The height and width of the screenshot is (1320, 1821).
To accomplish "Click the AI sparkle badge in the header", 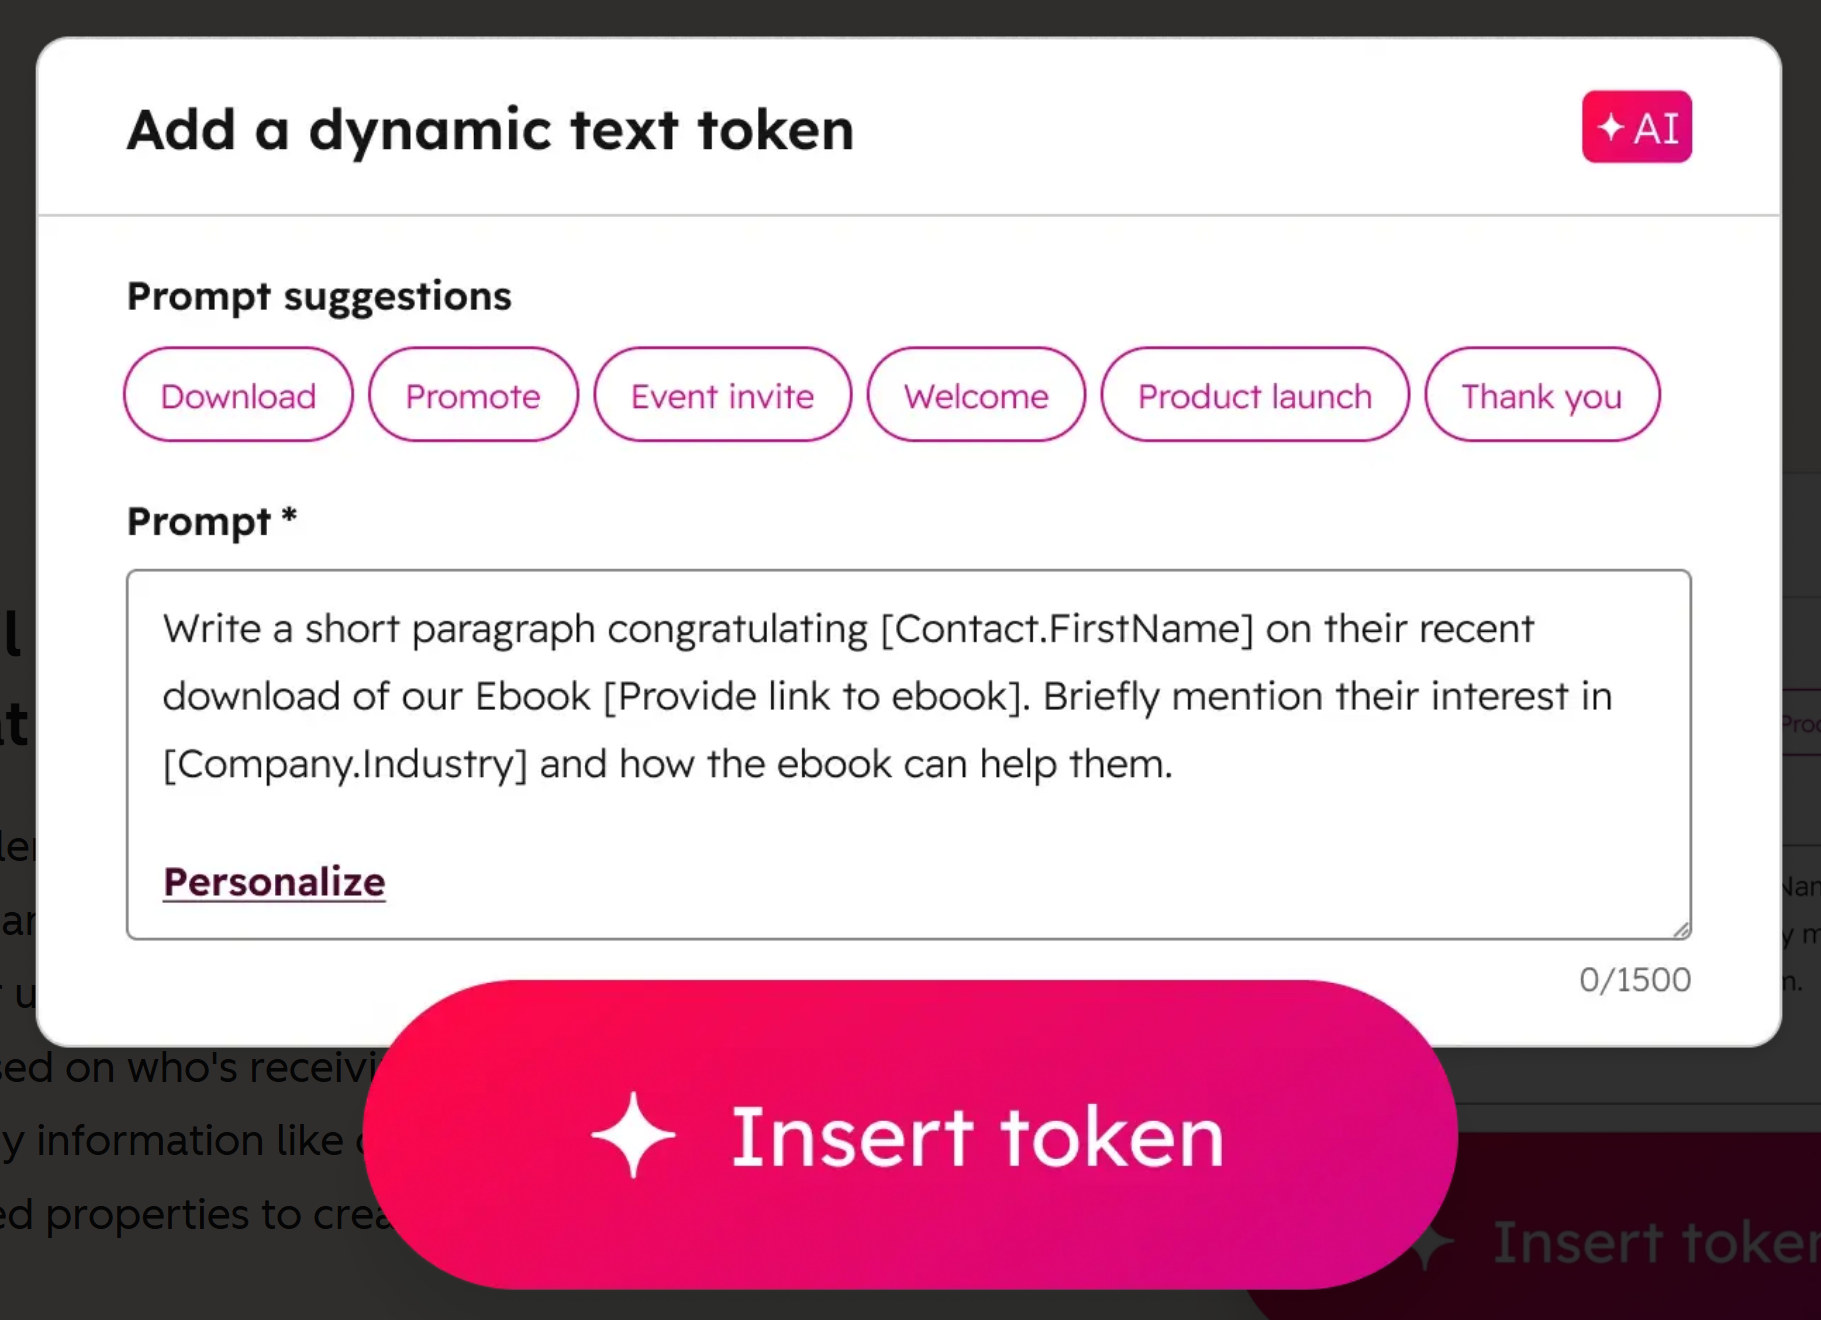I will coord(1636,127).
